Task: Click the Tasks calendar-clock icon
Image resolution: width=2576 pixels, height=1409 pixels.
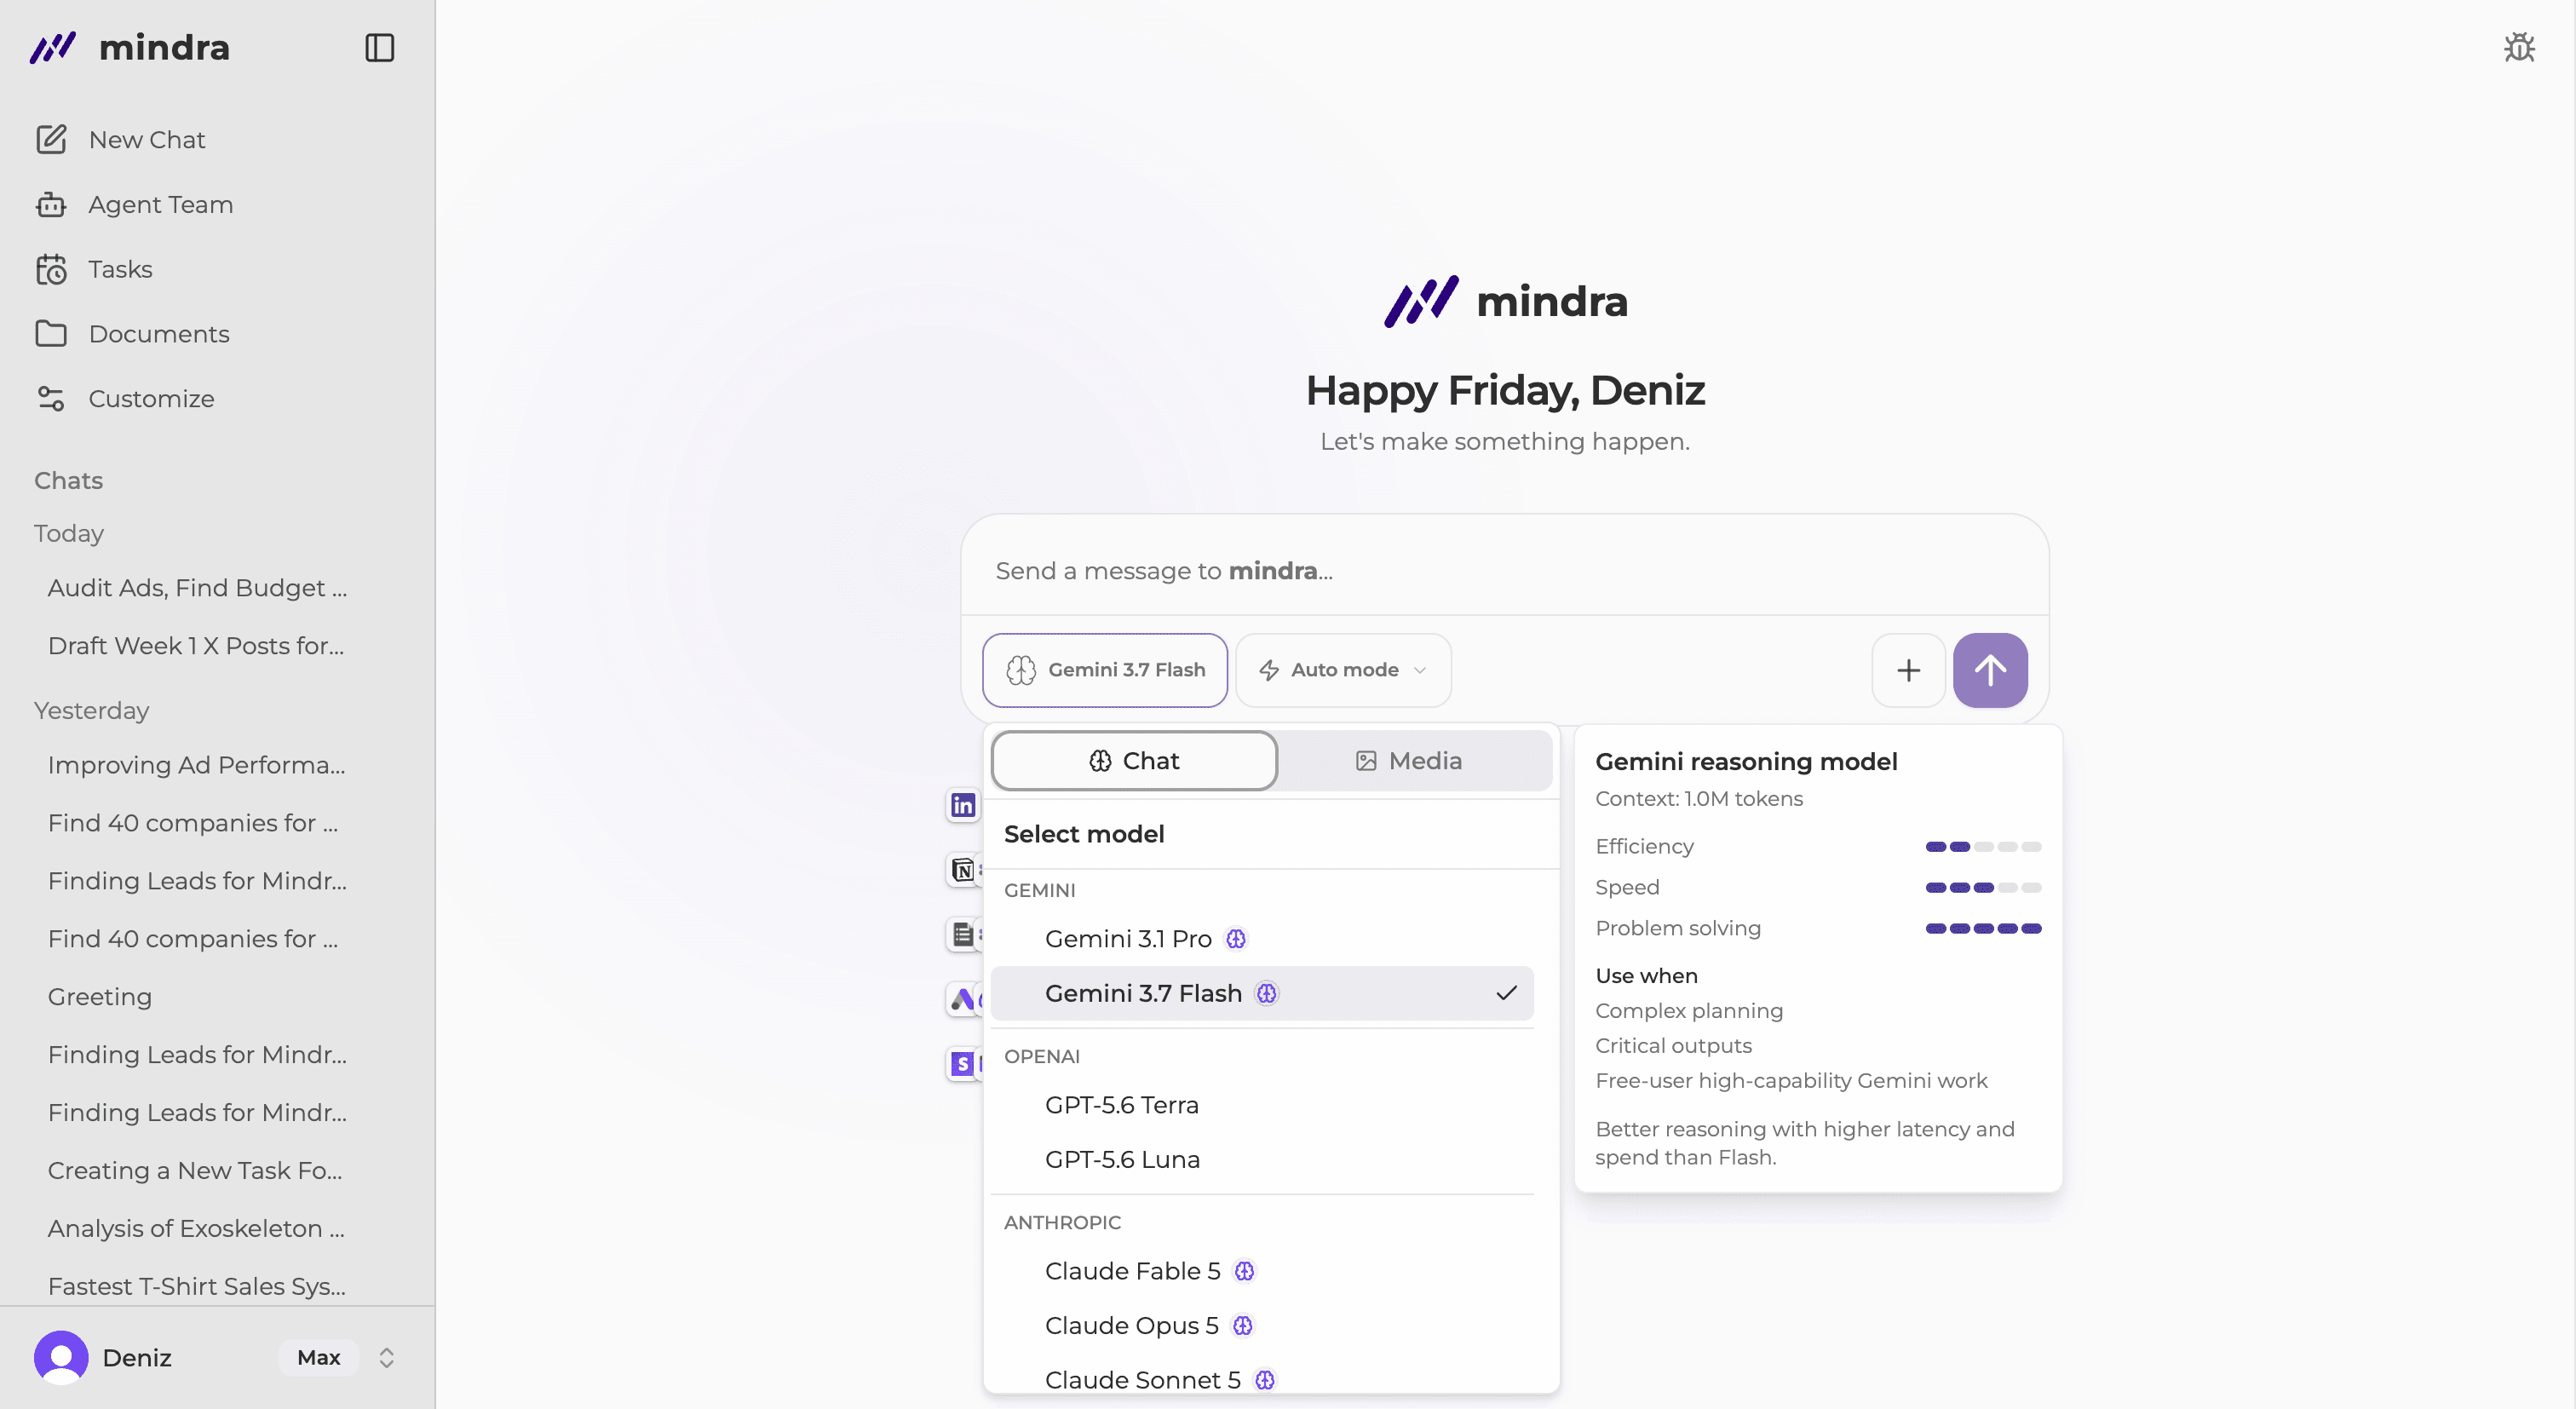Action: pos(51,269)
